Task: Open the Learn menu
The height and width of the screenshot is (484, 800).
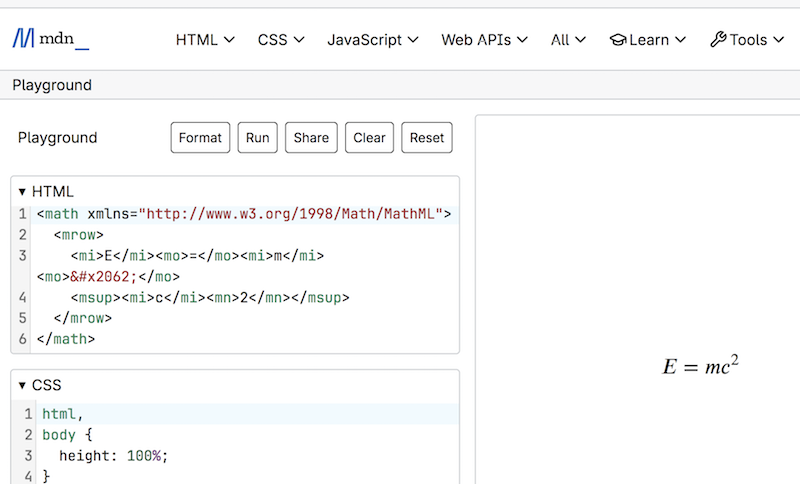Action: 648,40
